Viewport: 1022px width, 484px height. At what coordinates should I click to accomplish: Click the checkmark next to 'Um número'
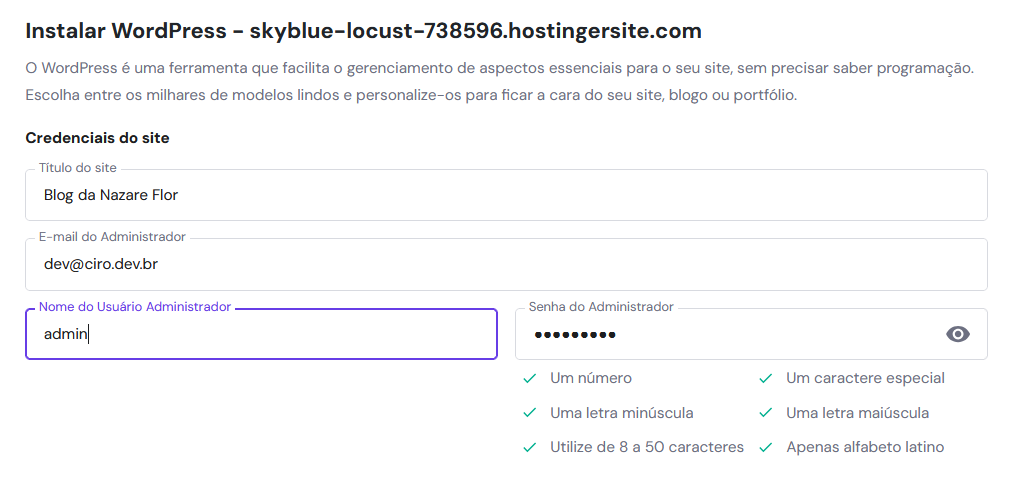(x=530, y=378)
